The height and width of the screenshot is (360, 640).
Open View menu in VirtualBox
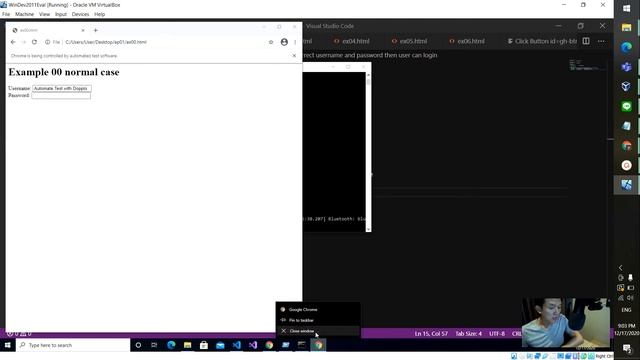click(x=44, y=14)
